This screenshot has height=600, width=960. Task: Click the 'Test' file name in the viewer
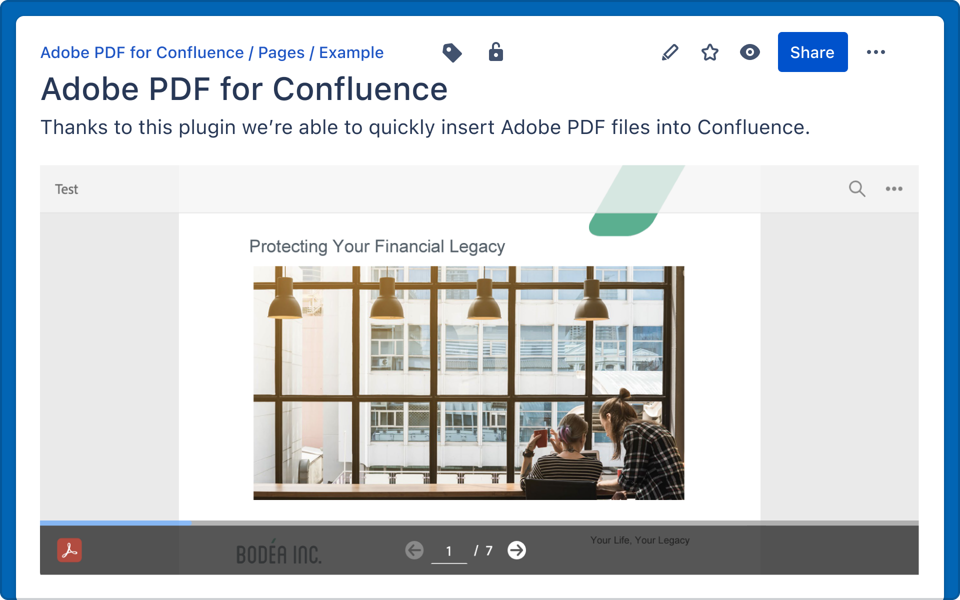[x=66, y=189]
